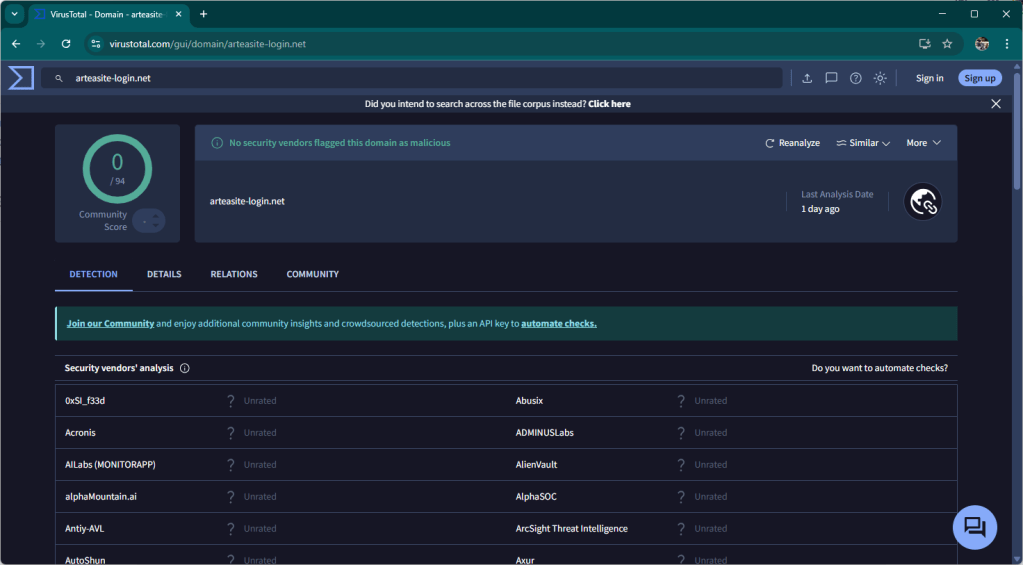
Task: Open the notifications chat bubble icon
Action: pos(831,78)
